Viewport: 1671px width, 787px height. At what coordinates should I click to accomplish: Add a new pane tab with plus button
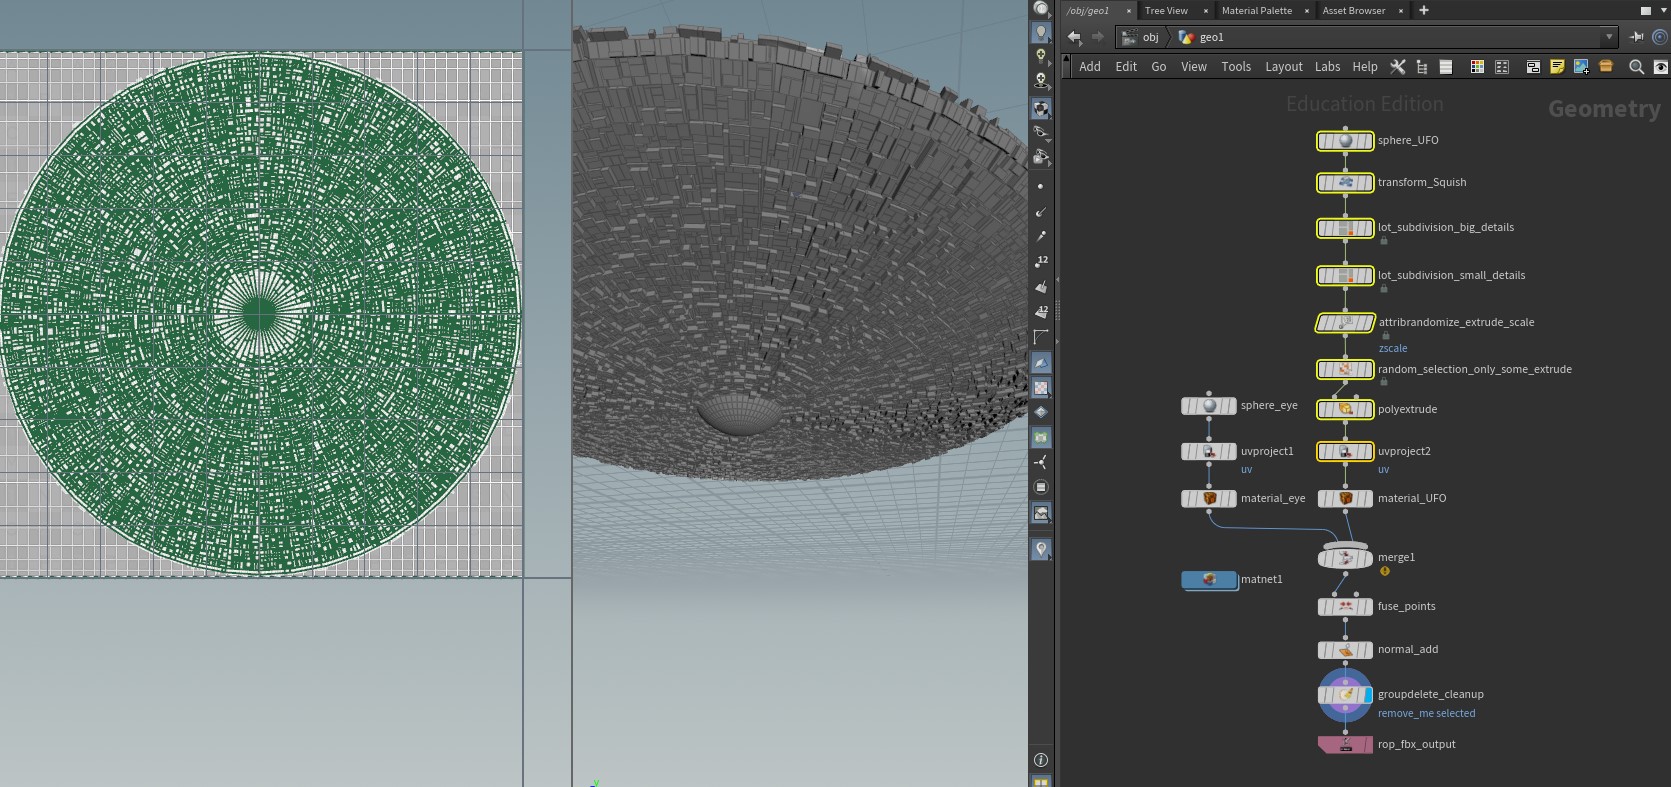pos(1424,11)
